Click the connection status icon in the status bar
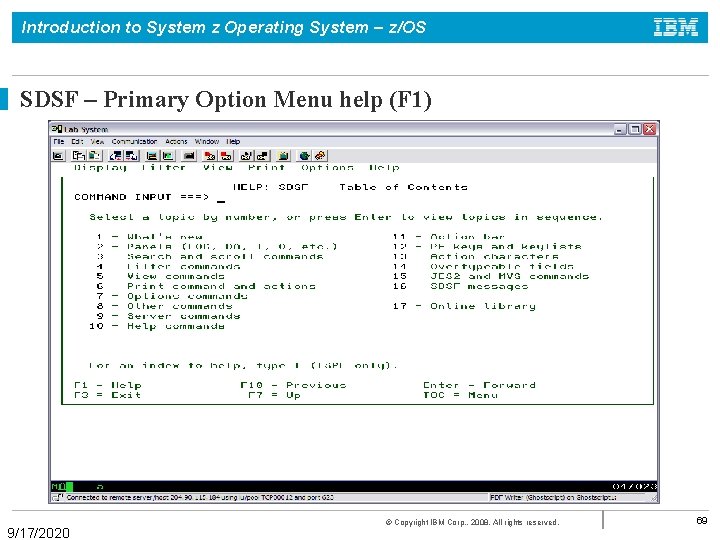720x540 pixels. tap(58, 497)
